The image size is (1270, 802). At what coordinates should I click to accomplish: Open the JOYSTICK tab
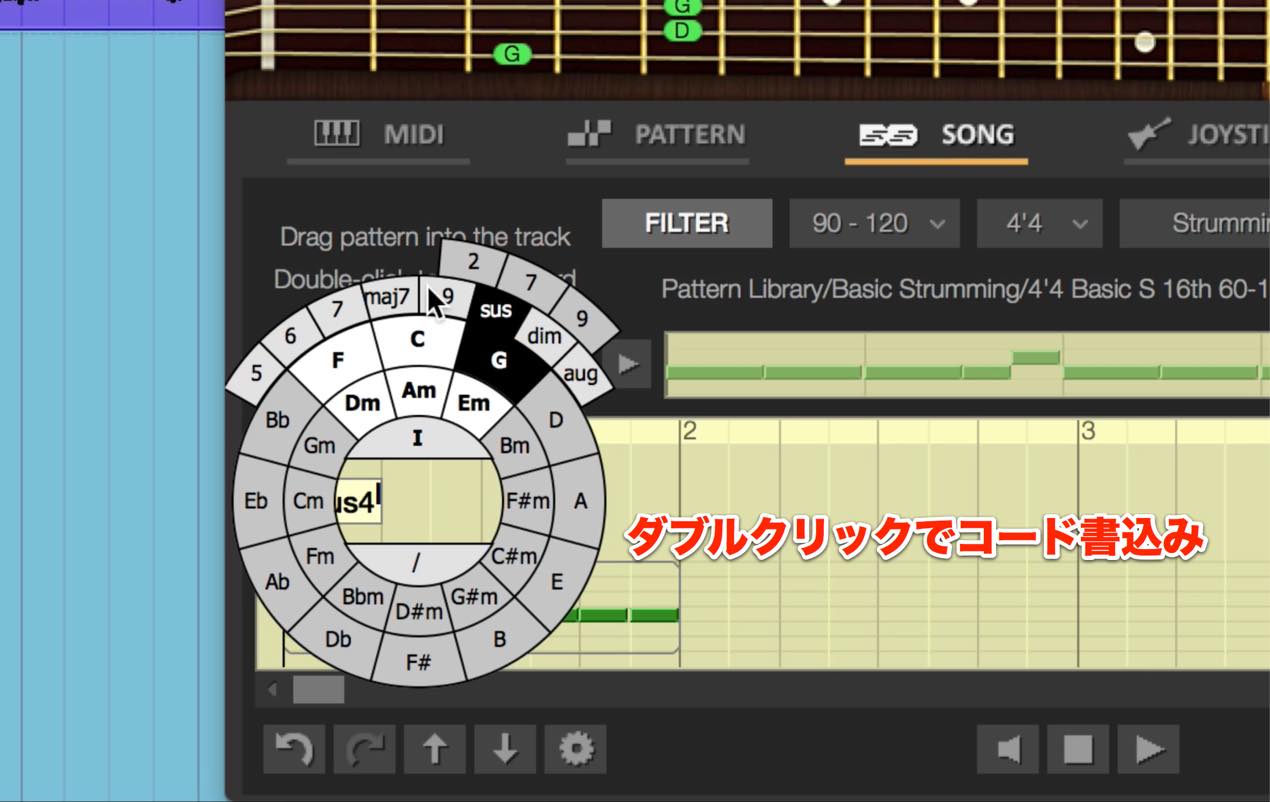point(1197,134)
